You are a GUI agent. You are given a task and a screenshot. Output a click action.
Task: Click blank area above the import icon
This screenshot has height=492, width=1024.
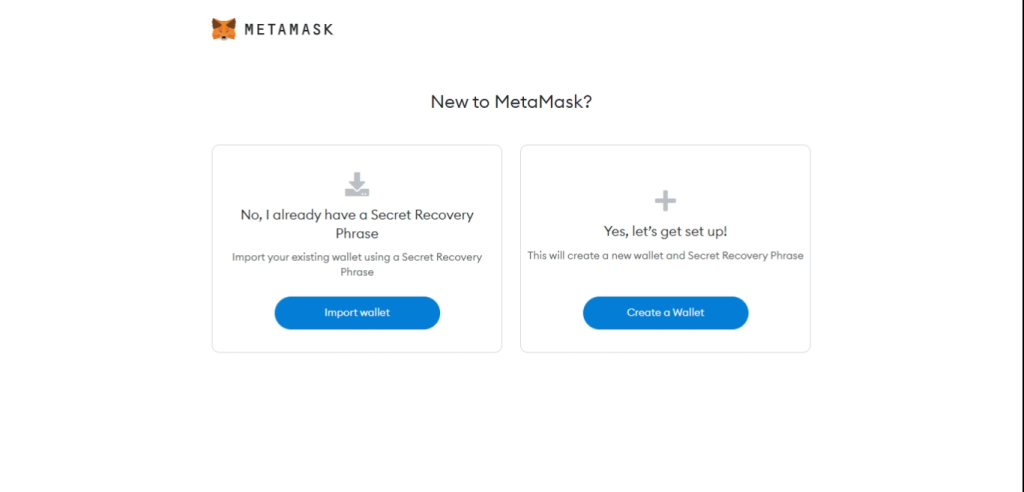(357, 158)
